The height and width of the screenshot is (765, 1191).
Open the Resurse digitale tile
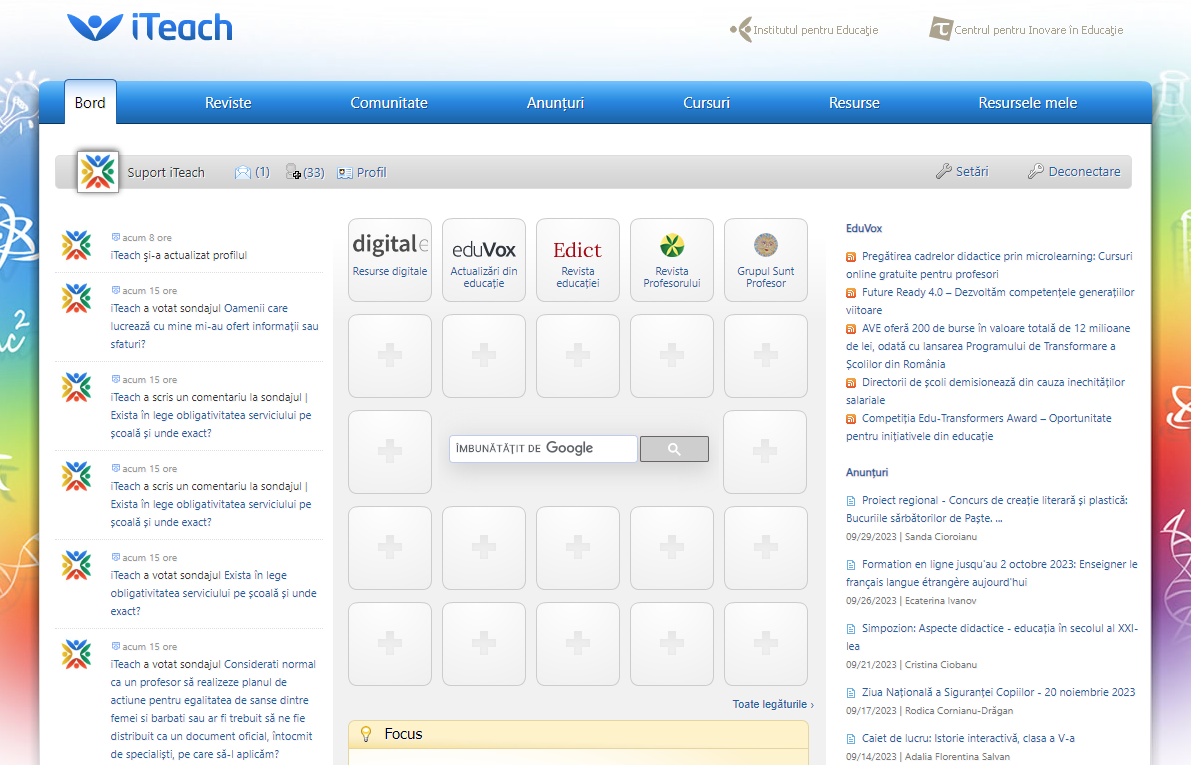(390, 260)
